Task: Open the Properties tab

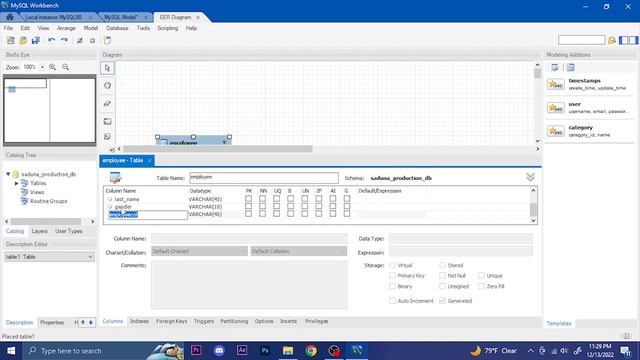Action: (52, 322)
